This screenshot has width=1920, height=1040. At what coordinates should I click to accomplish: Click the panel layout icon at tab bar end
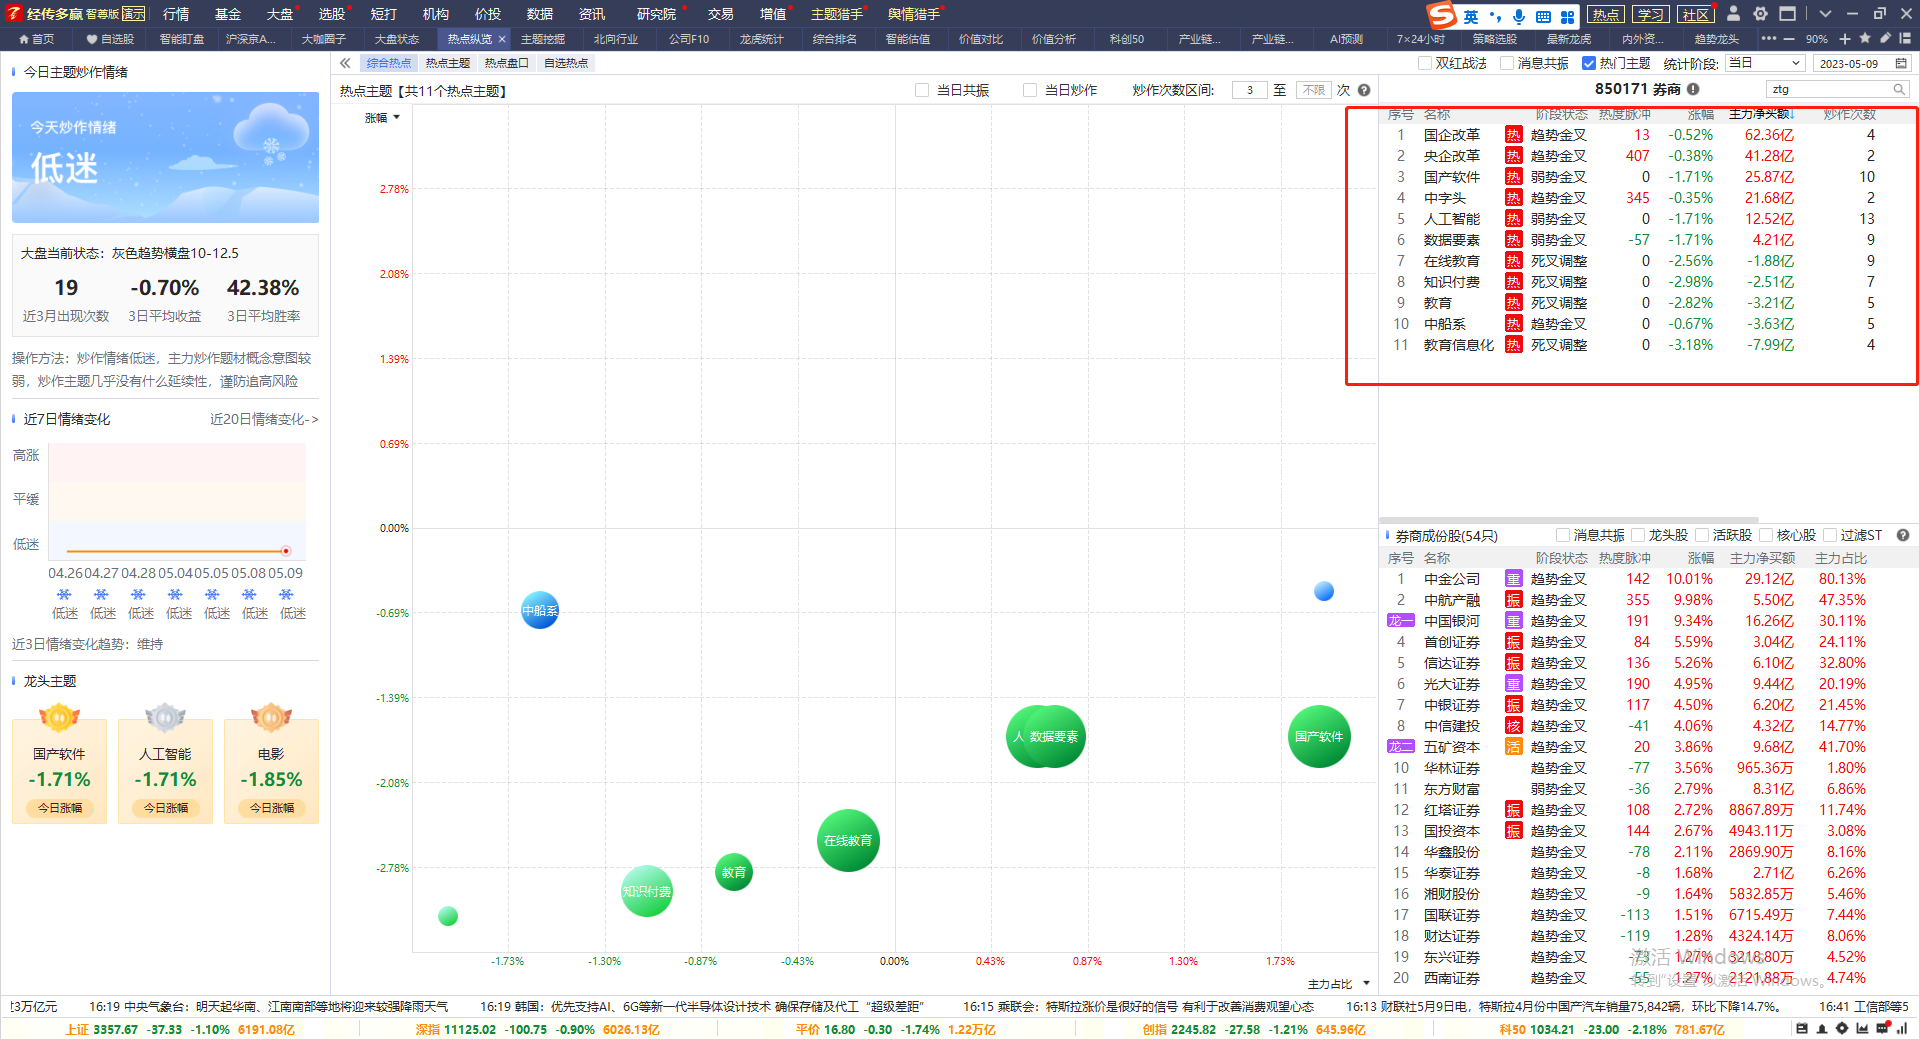coord(1906,38)
